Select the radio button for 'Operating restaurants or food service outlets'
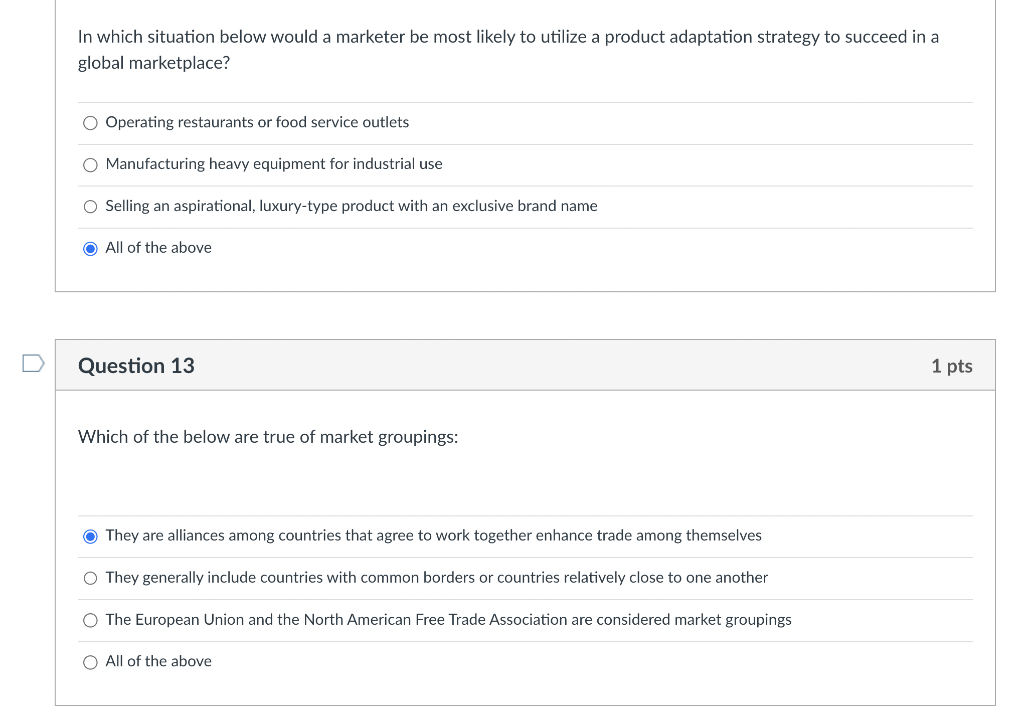This screenshot has width=1024, height=720. click(x=91, y=123)
